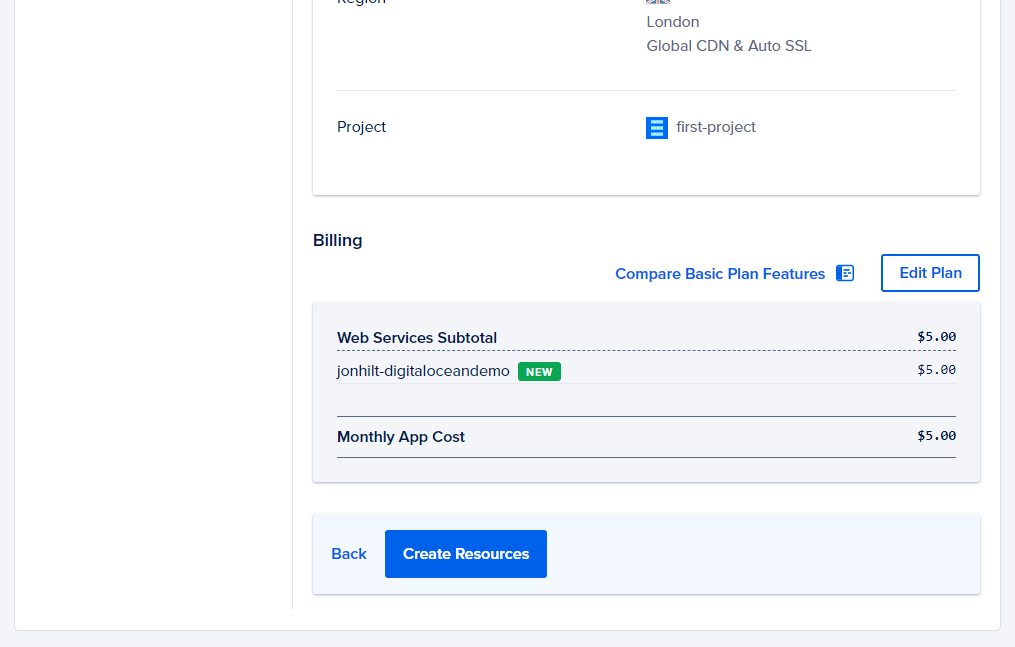This screenshot has height=647, width=1015.
Task: Click the Web Services Subtotal label
Action: pos(417,338)
